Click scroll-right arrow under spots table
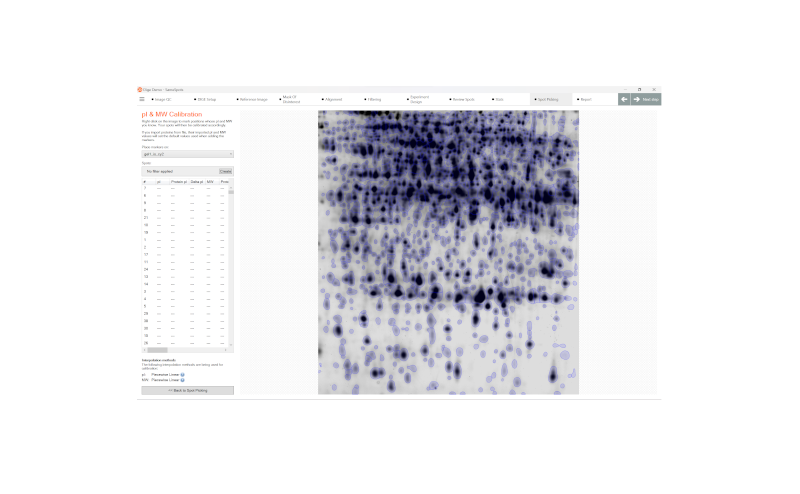Viewport: 800px width, 494px height. [x=226, y=350]
